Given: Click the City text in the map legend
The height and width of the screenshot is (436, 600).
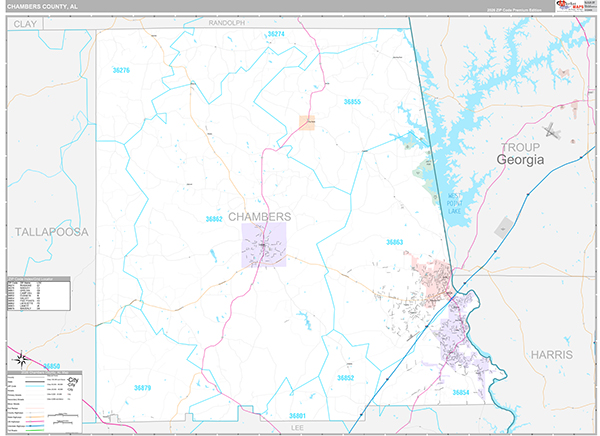Looking at the screenshot, I should pyautogui.click(x=72, y=377).
